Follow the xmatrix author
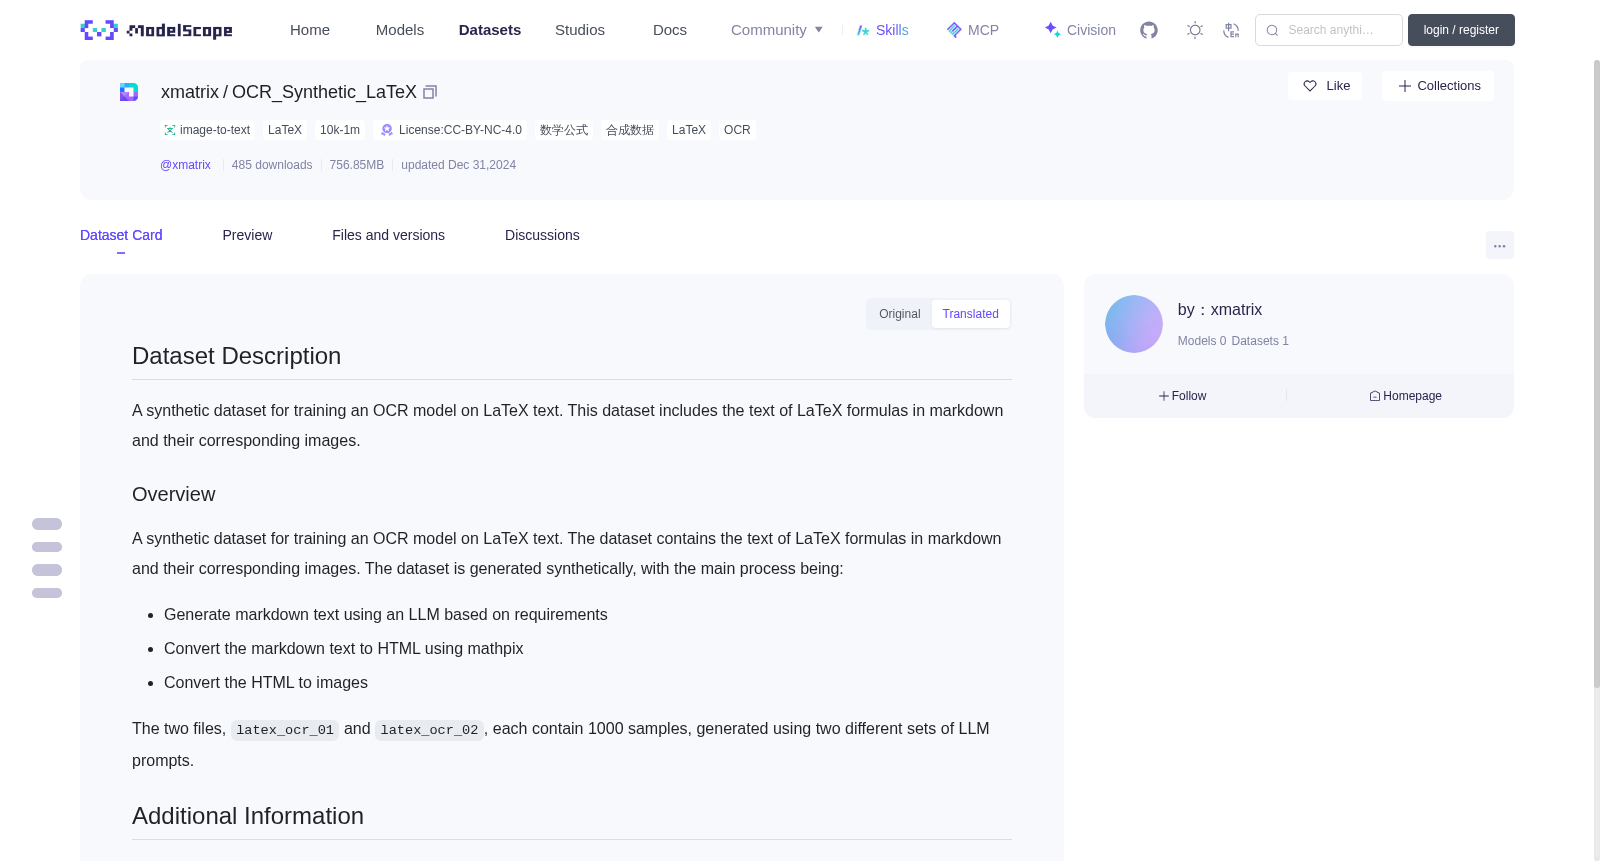Screen dimensions: 1600x861 (x=1183, y=396)
